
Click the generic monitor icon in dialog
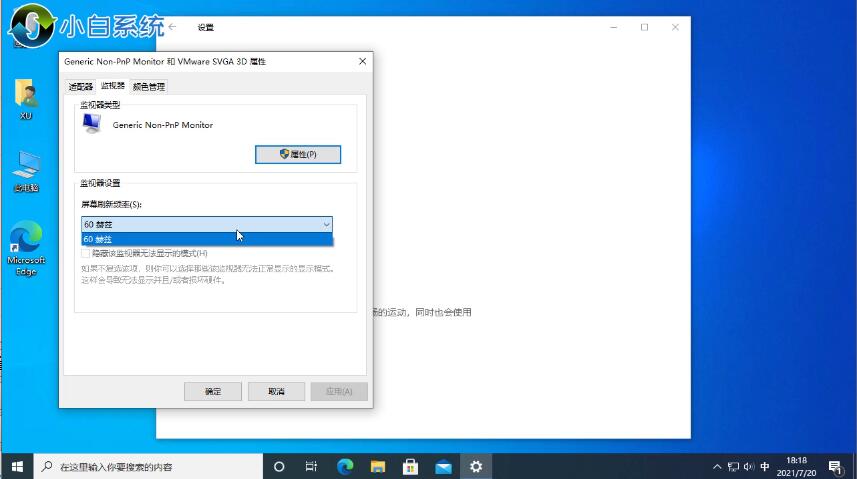click(x=92, y=124)
